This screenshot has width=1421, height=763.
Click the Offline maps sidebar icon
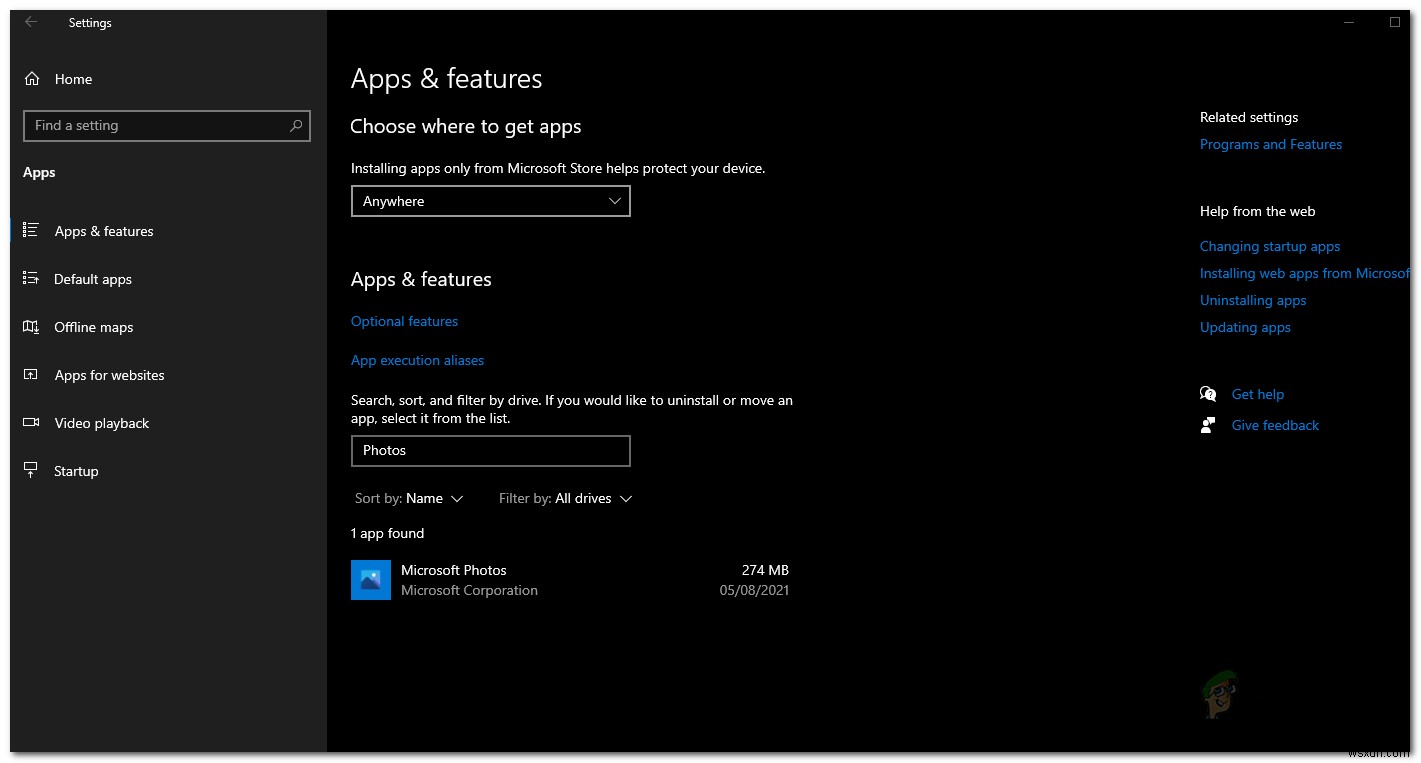coord(31,327)
